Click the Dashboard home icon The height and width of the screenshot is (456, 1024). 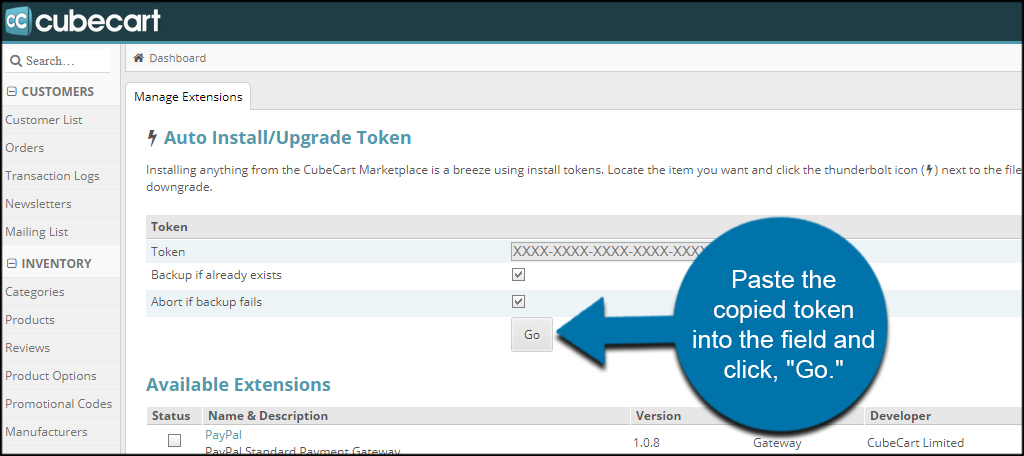tap(138, 58)
